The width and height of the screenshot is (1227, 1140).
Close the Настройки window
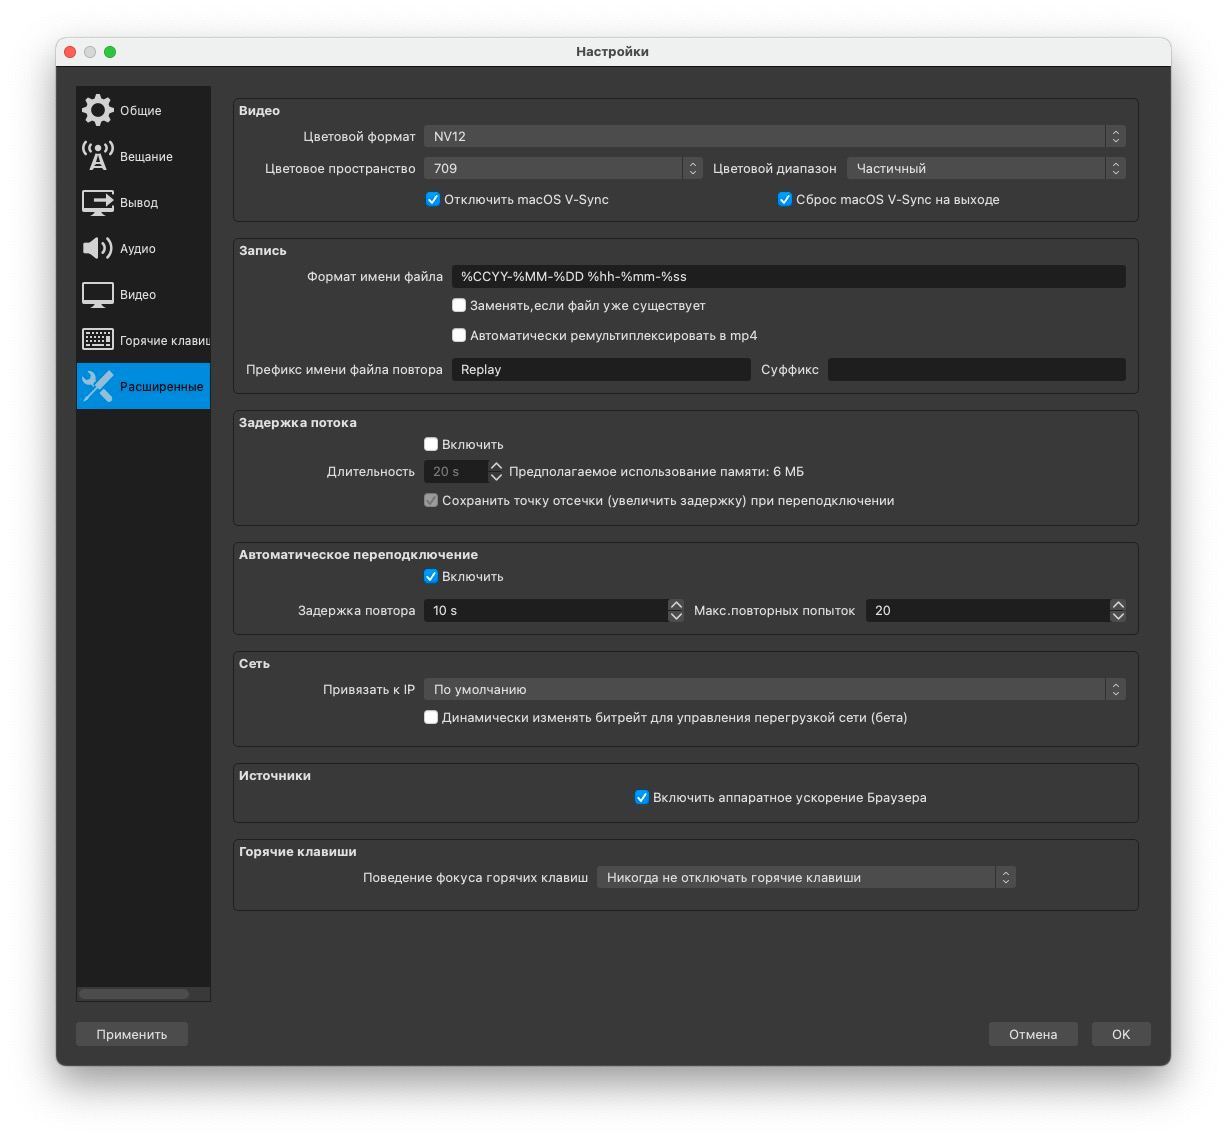pos(70,52)
